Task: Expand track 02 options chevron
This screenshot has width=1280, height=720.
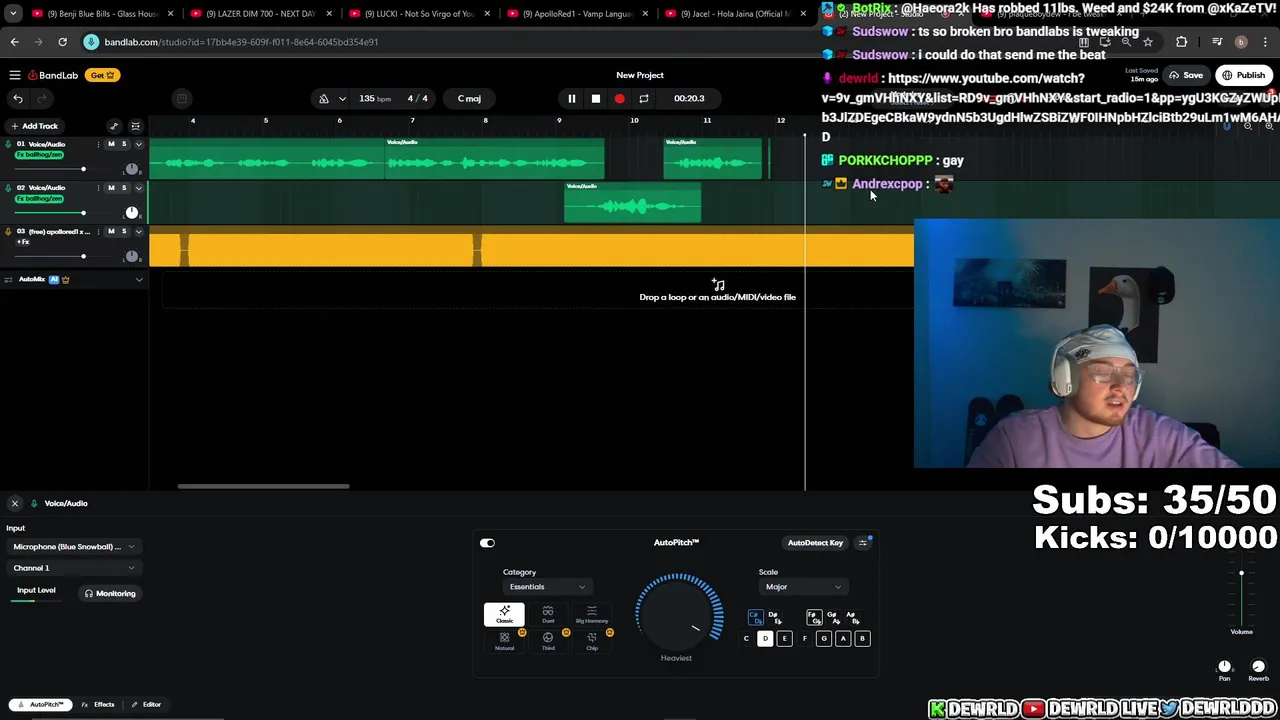Action: [x=139, y=188]
